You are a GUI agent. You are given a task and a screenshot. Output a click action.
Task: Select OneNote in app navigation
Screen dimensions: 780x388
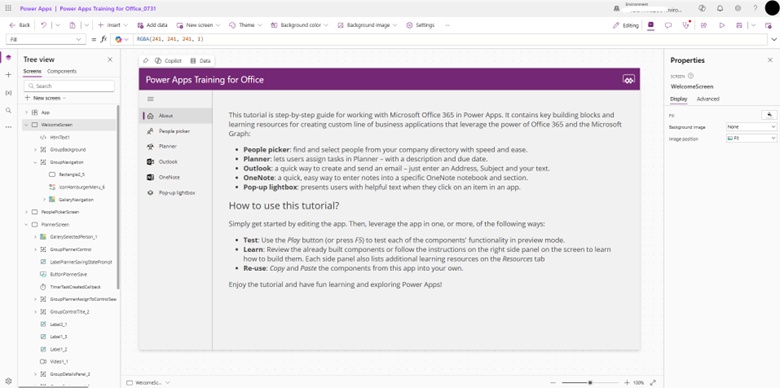click(176, 177)
